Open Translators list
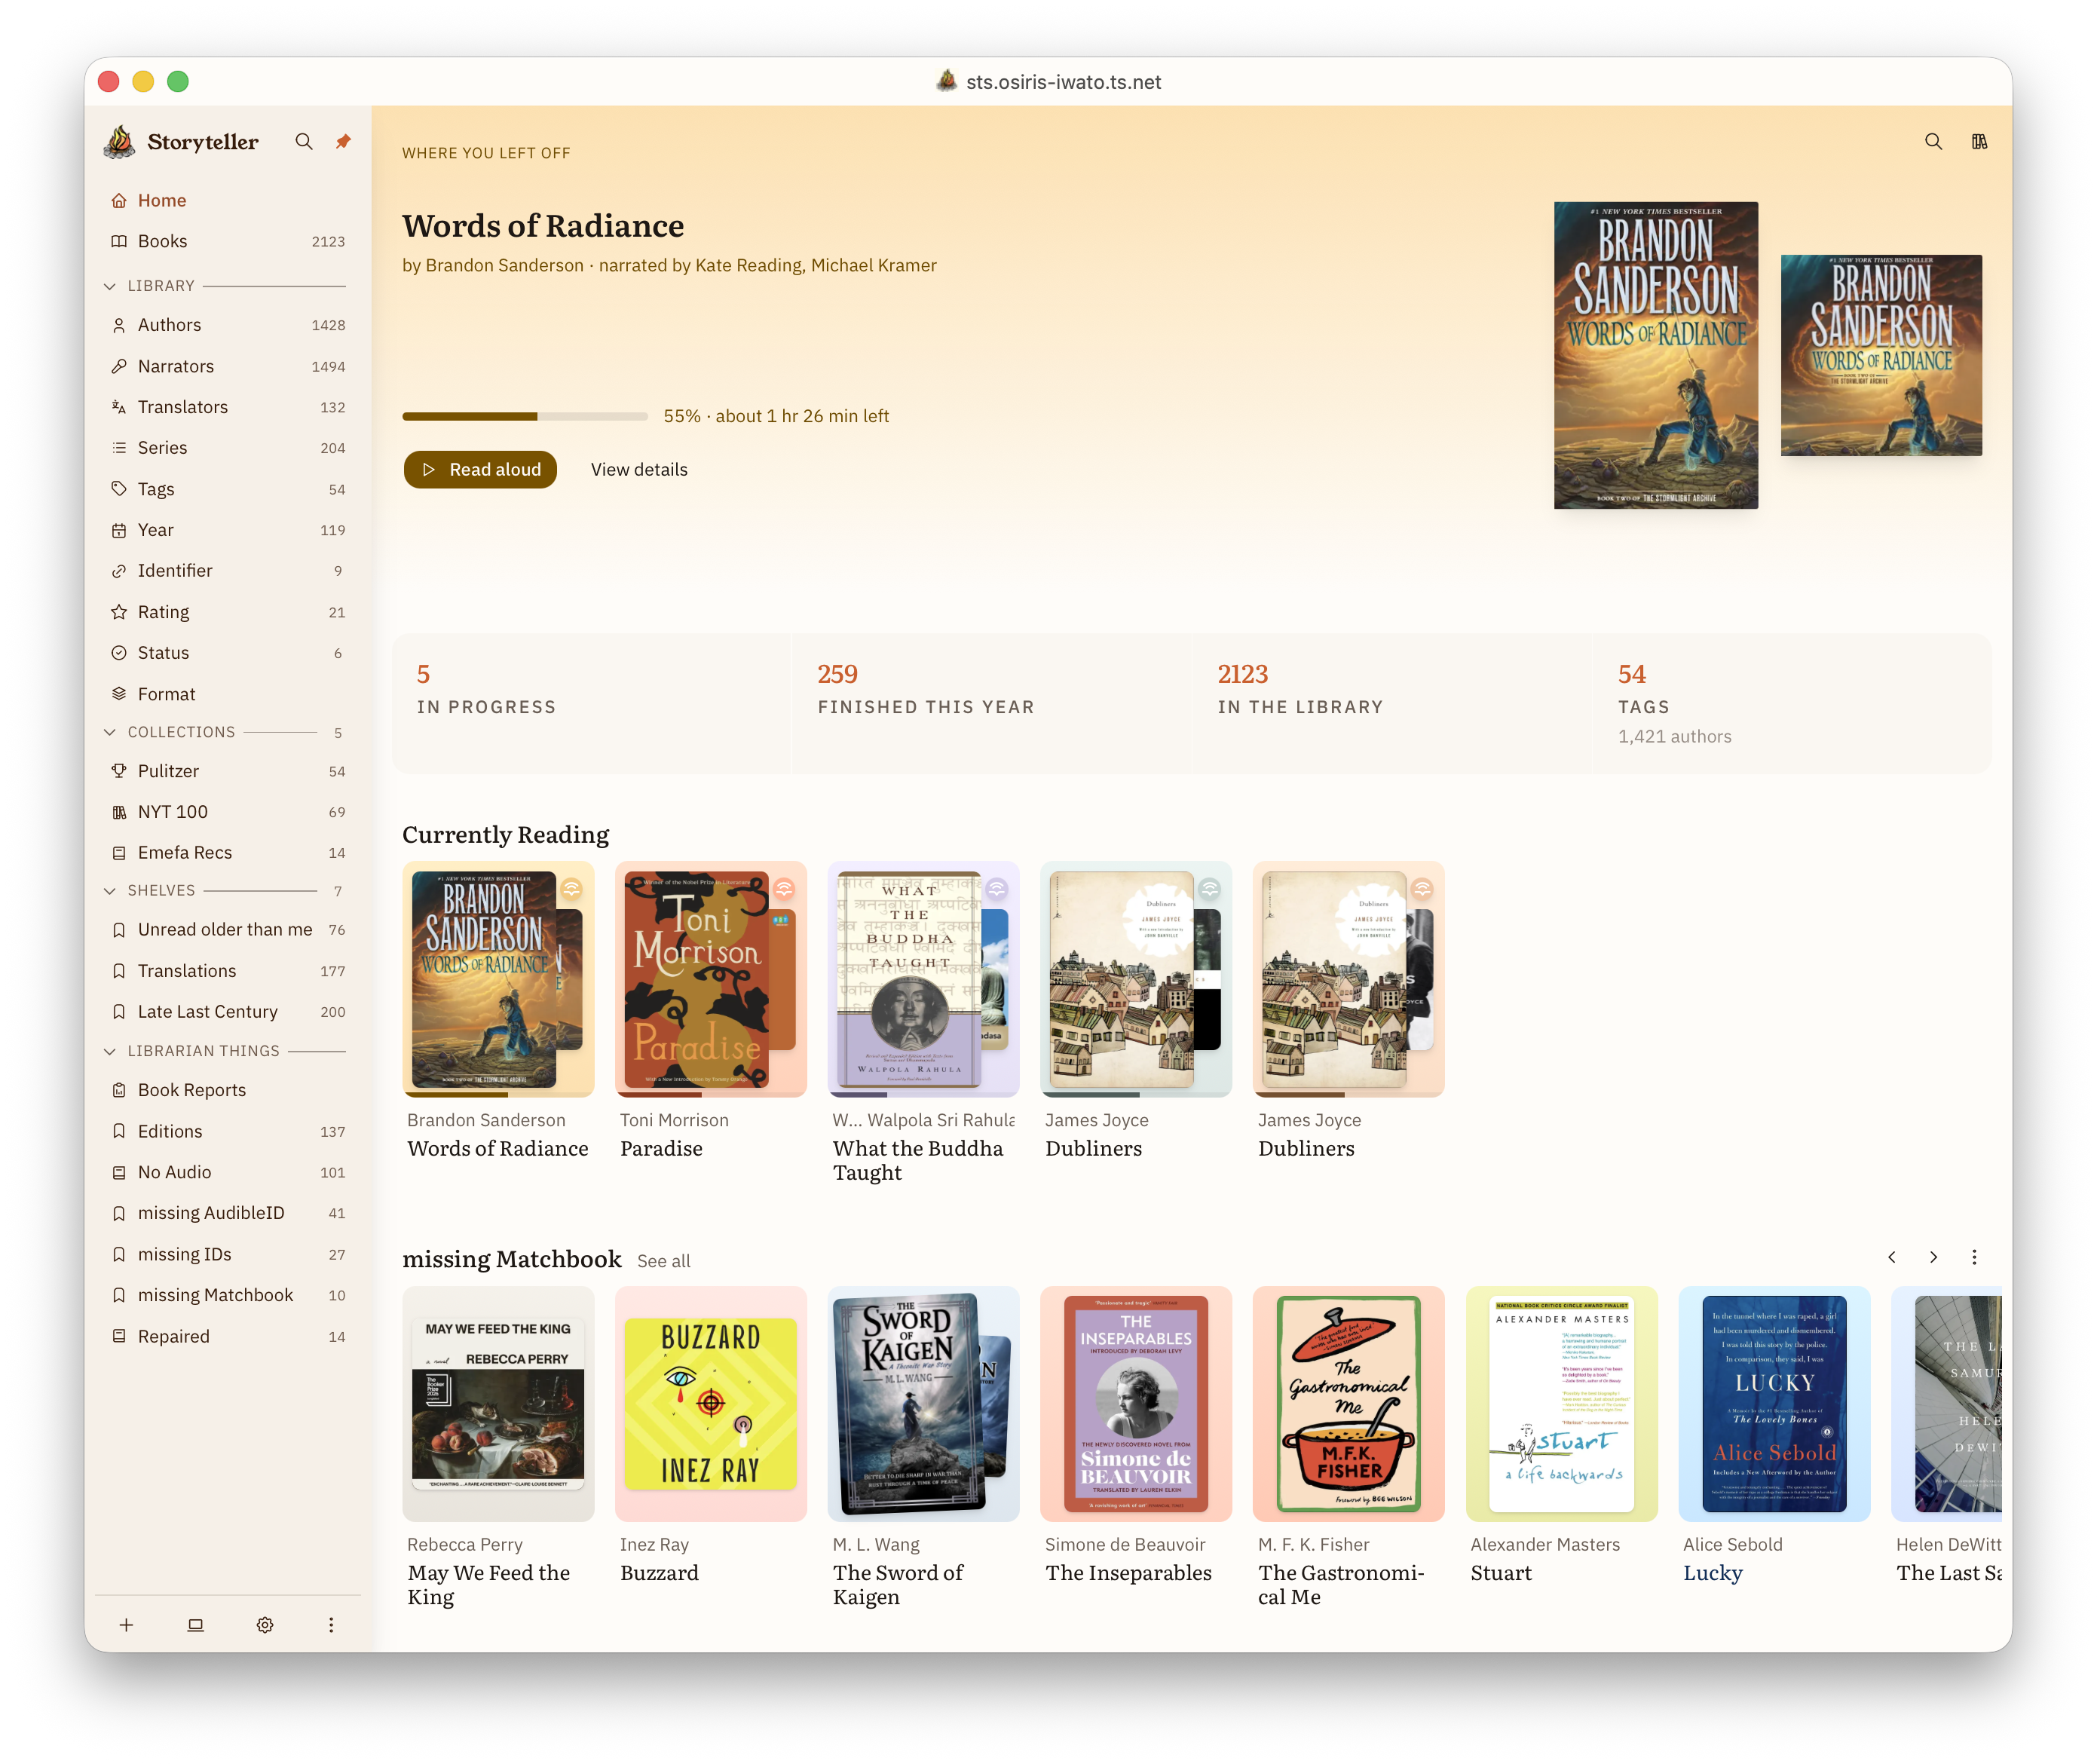 pyautogui.click(x=228, y=407)
